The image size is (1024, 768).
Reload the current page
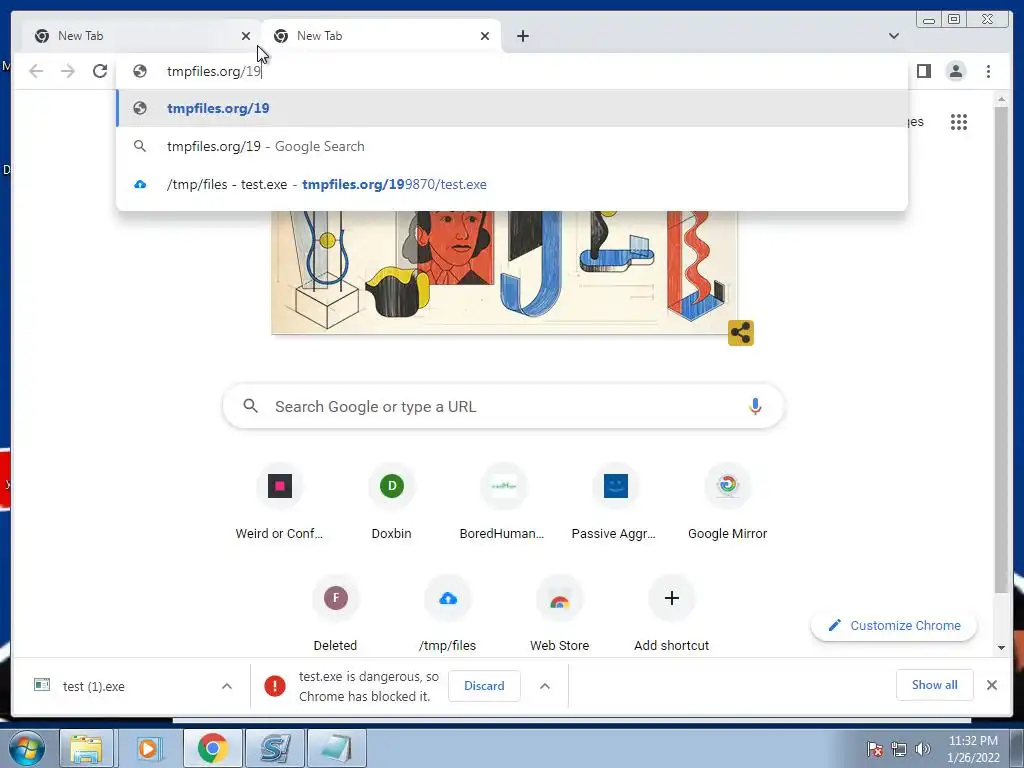100,71
